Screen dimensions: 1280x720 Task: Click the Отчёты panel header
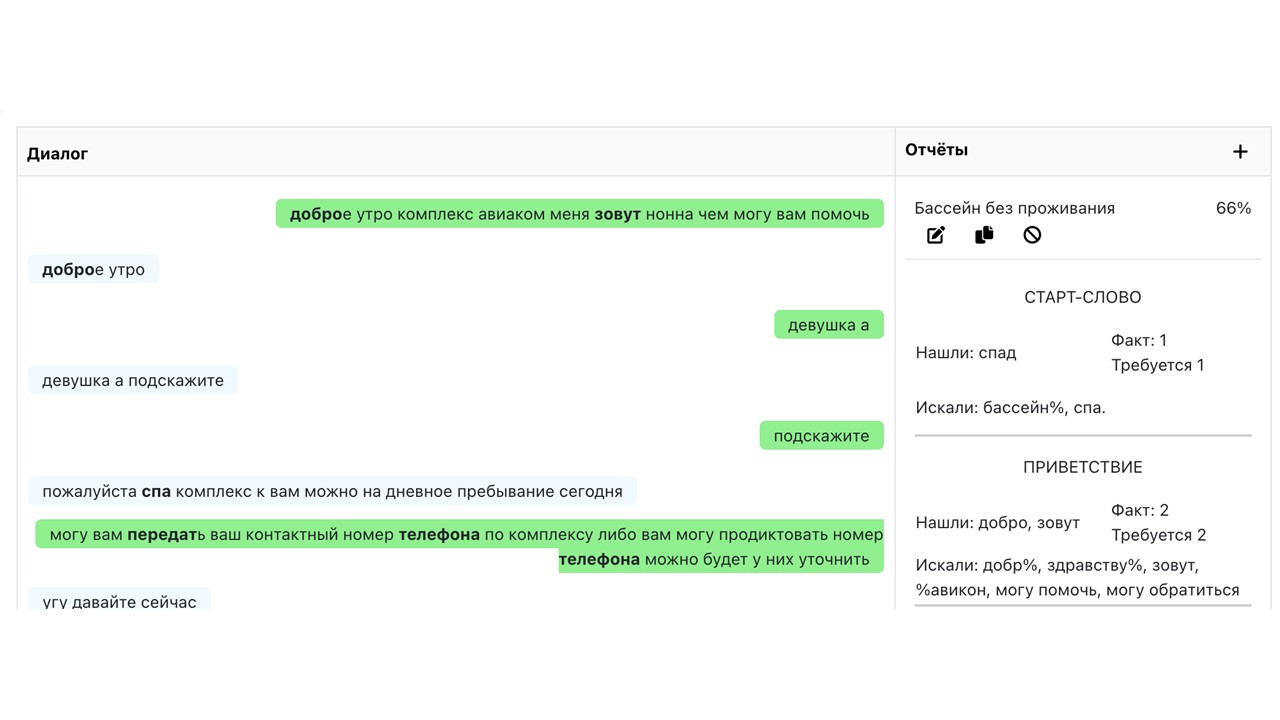[936, 150]
